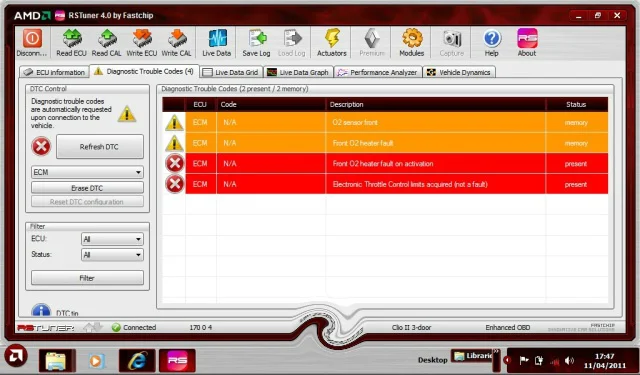Image resolution: width=640 pixels, height=375 pixels.
Task: Open the Performance Analyzer tab
Action: (x=378, y=72)
